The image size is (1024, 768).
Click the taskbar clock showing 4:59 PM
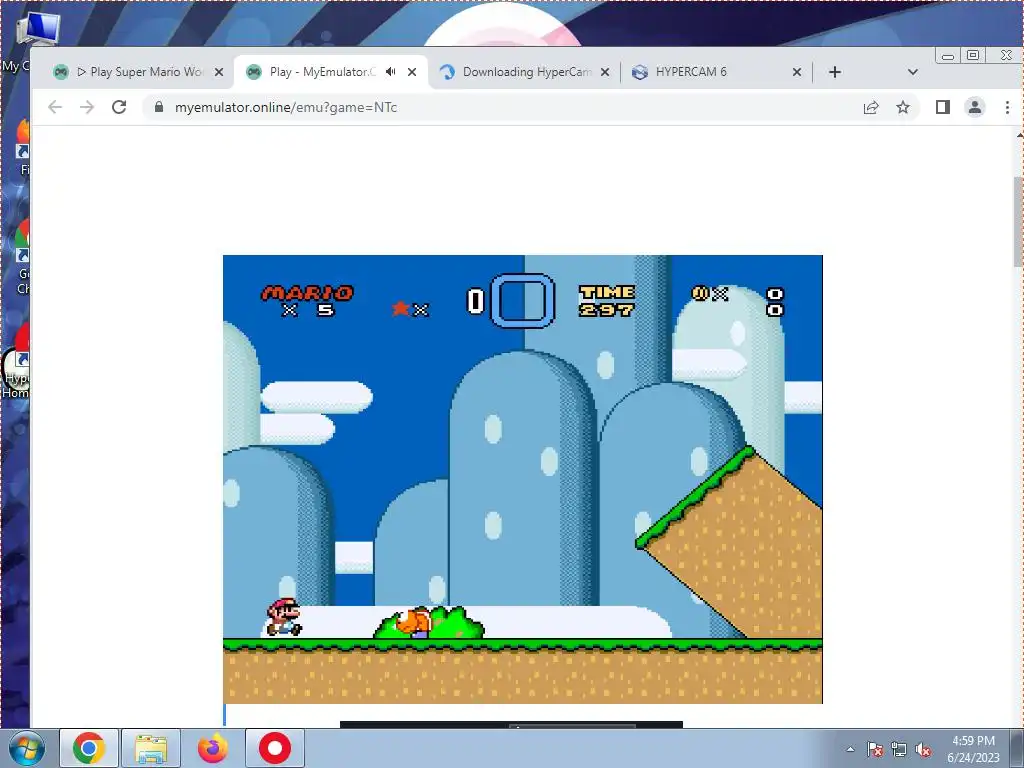point(973,749)
